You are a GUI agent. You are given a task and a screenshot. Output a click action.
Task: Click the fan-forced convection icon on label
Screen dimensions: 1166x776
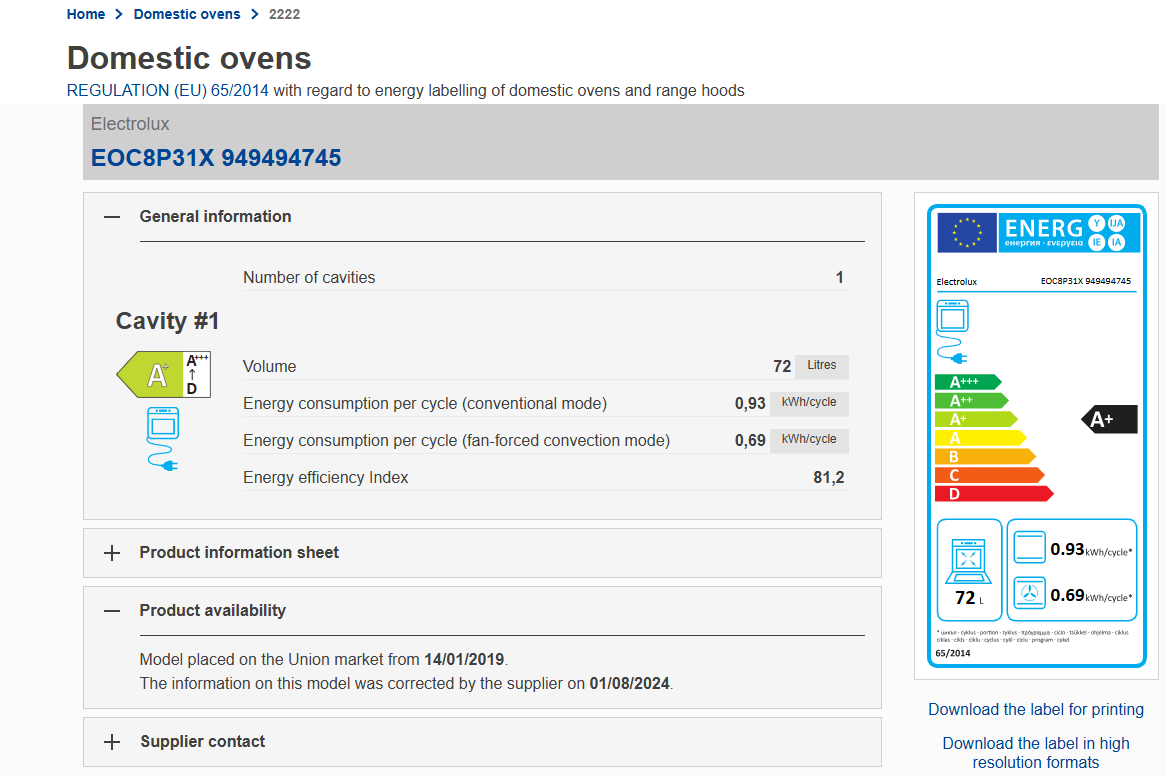coord(1029,594)
